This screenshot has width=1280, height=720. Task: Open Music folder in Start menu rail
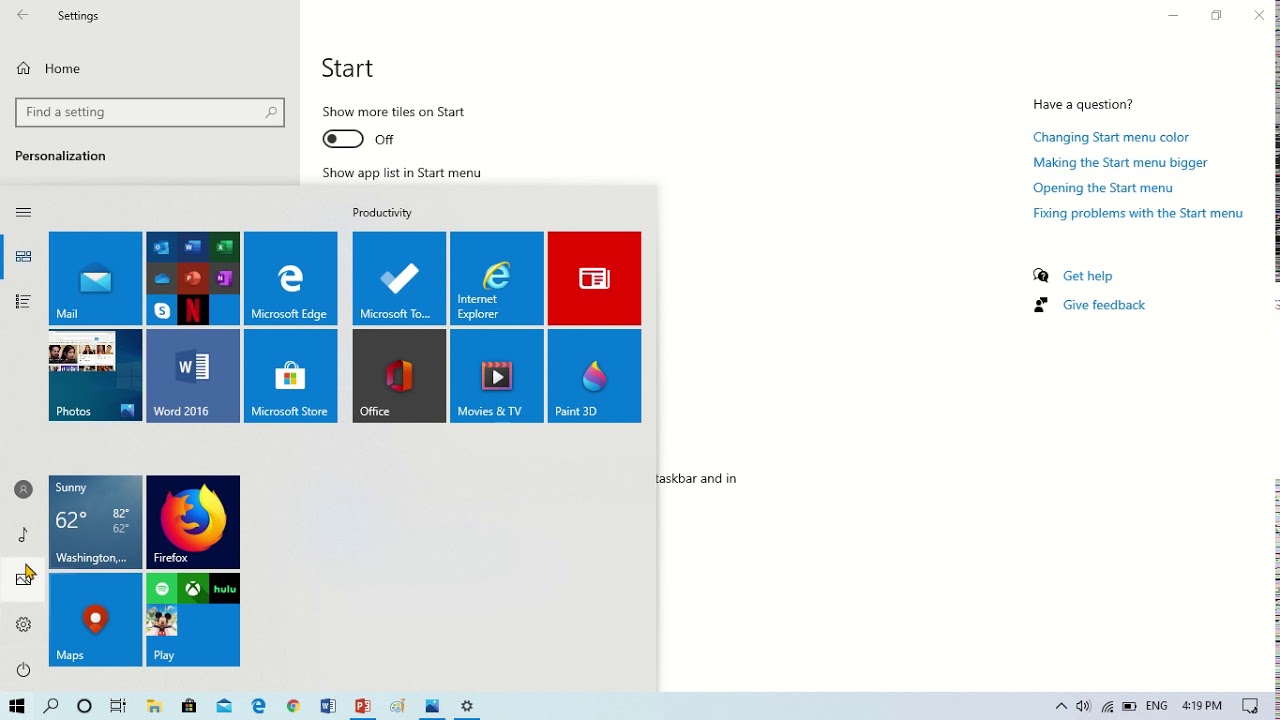[x=23, y=535]
